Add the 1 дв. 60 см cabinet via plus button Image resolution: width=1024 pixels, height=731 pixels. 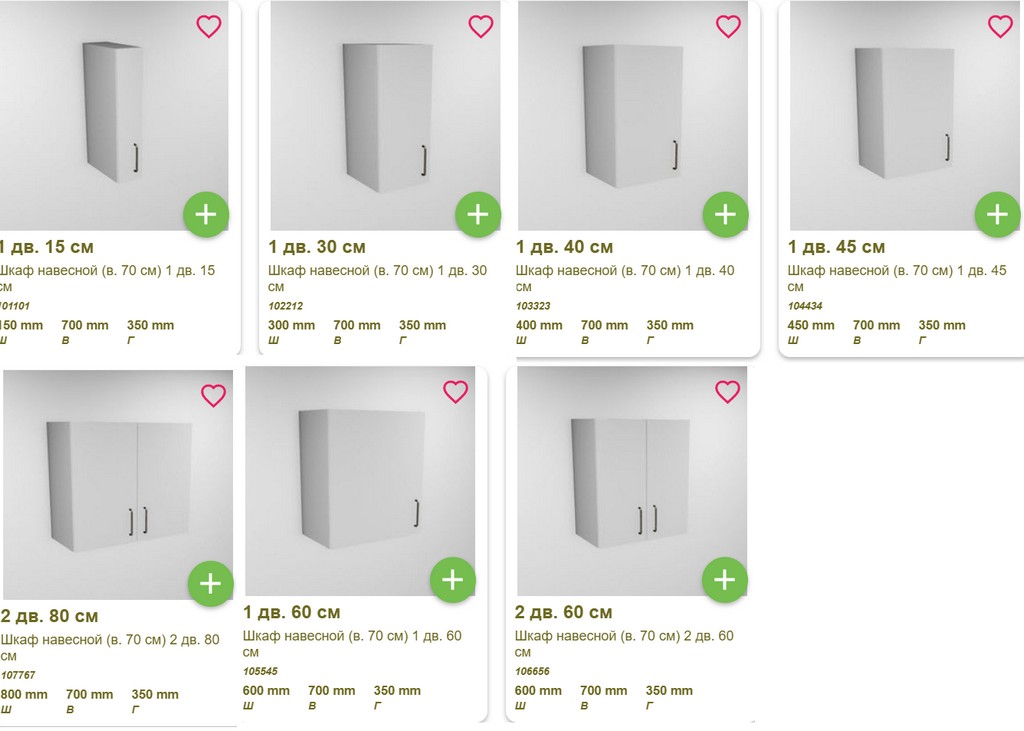pos(452,580)
